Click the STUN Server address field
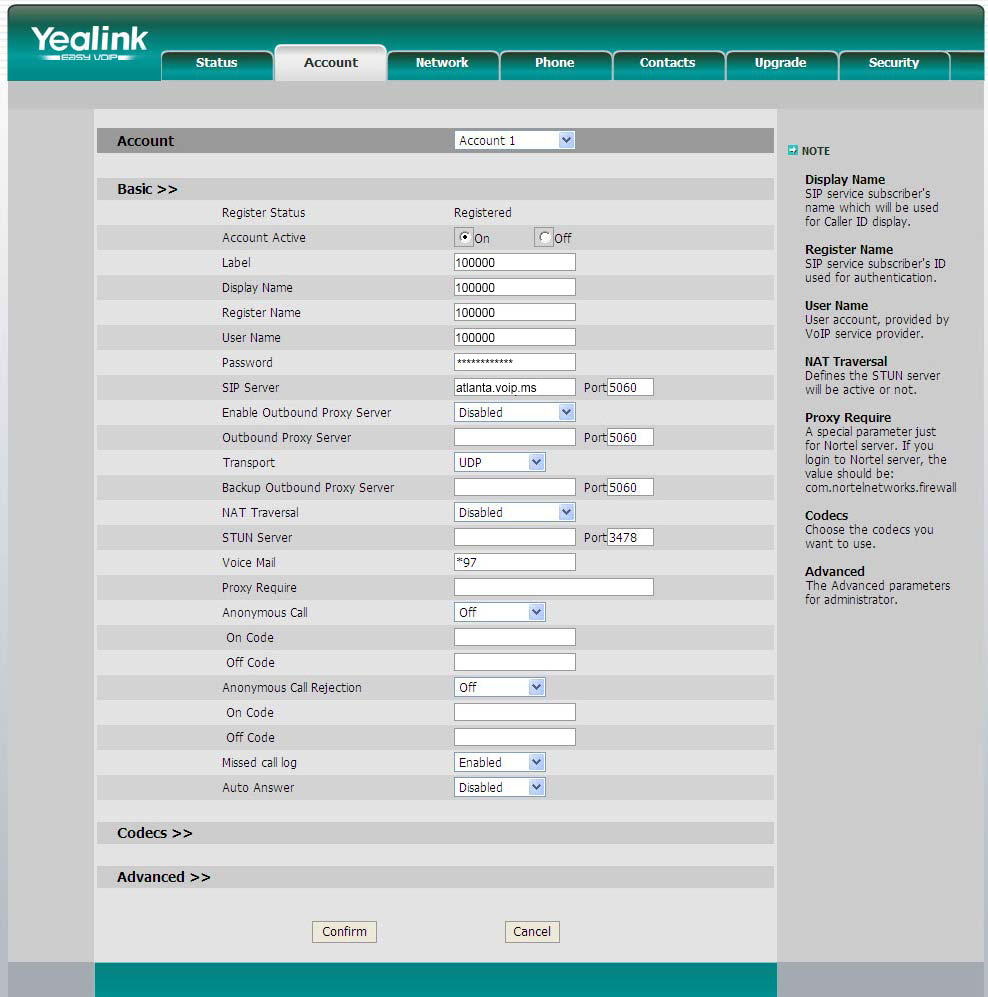This screenshot has height=997, width=988. click(x=514, y=537)
